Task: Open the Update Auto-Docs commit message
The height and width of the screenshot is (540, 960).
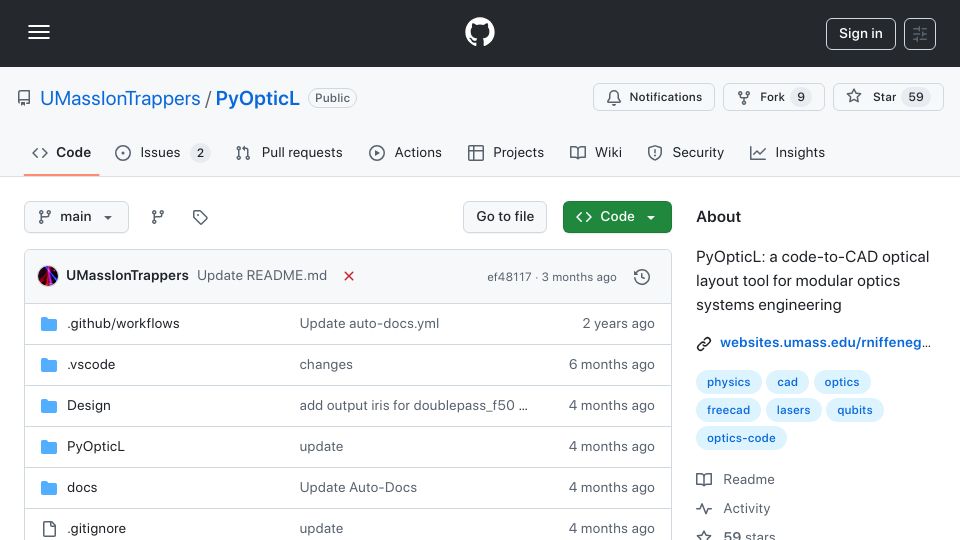Action: [x=358, y=487]
